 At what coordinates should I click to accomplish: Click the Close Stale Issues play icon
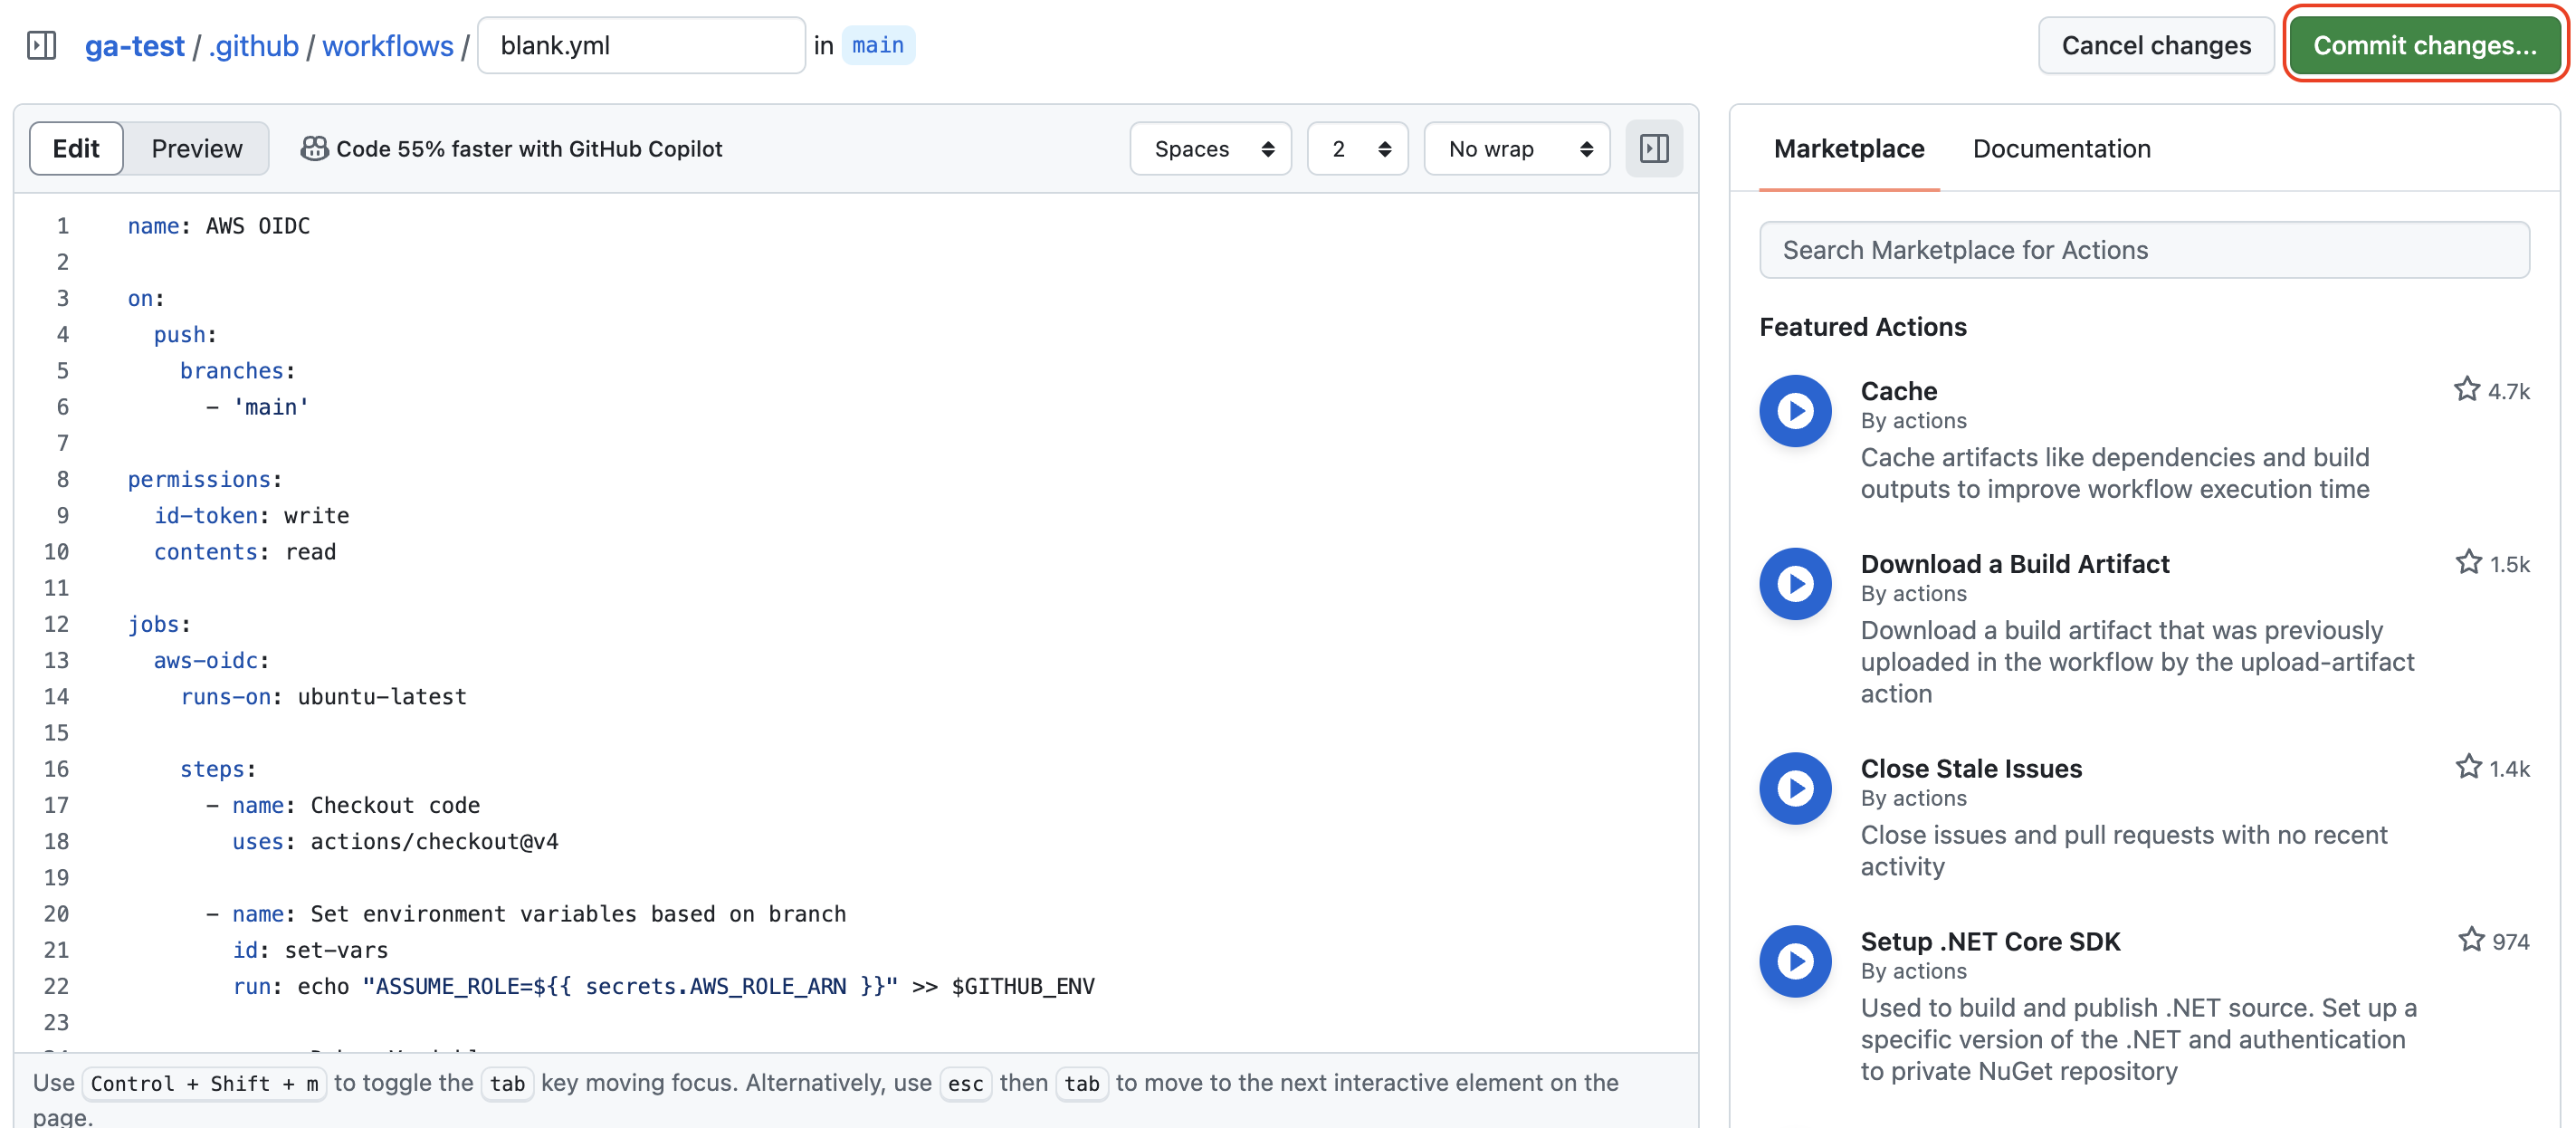tap(1795, 788)
